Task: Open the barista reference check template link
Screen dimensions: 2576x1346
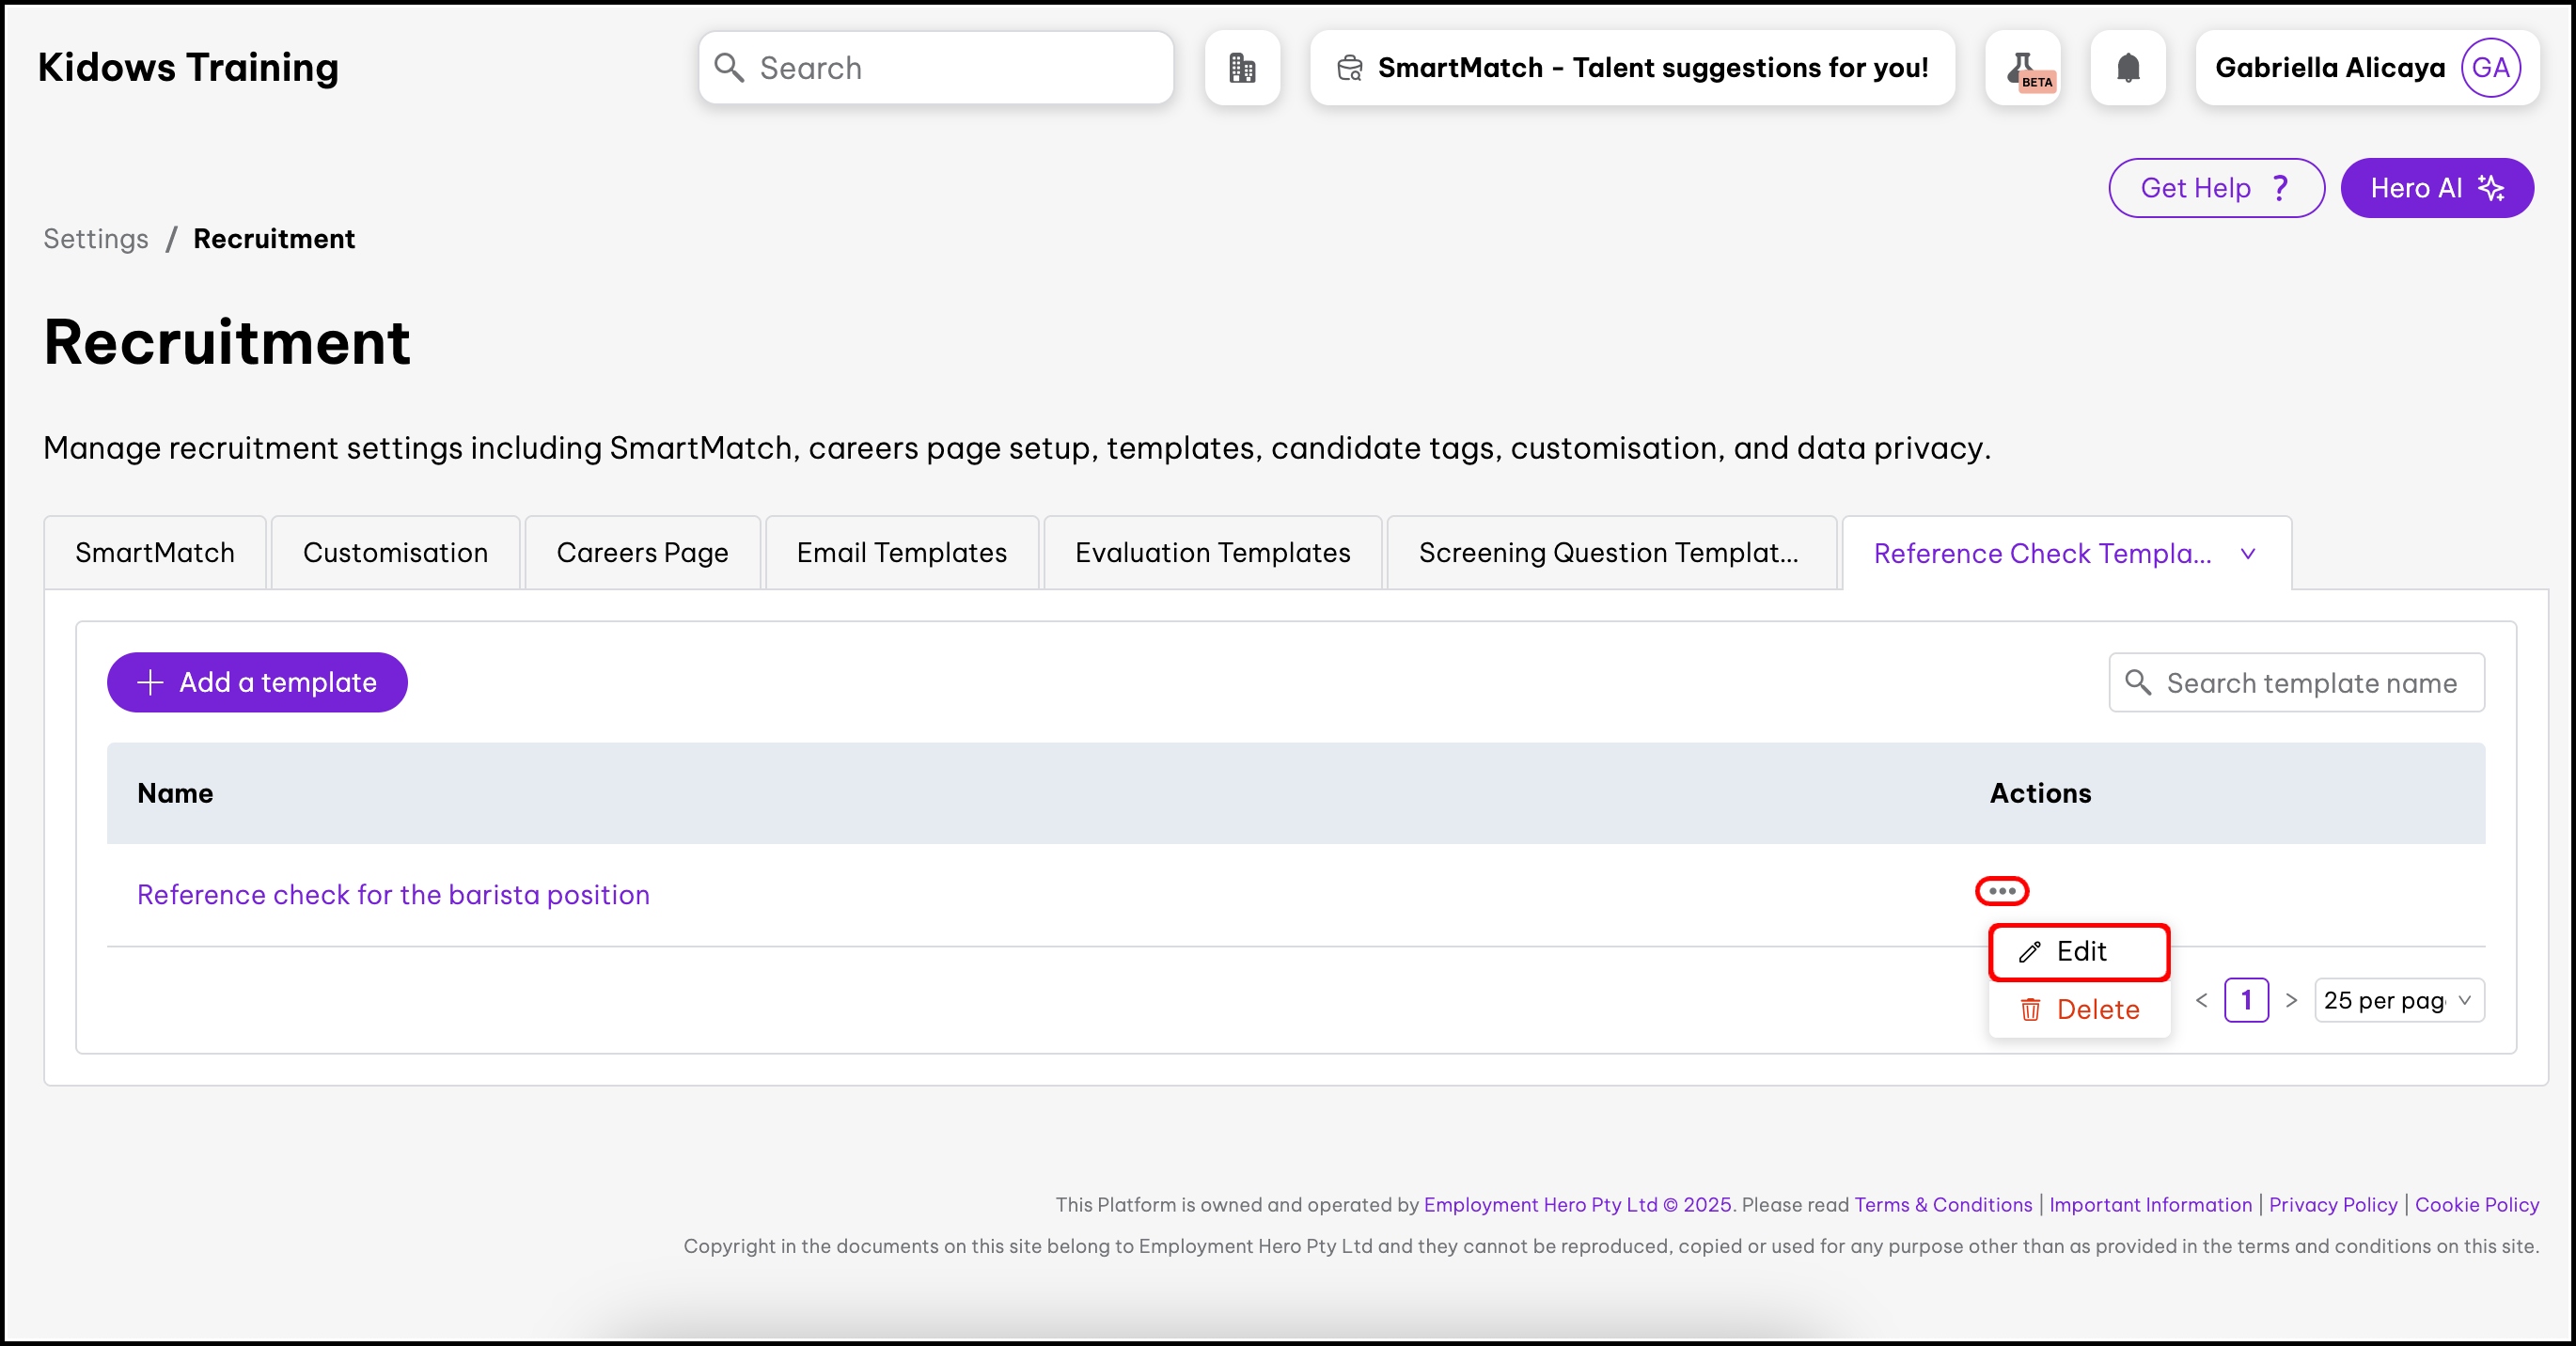Action: coord(393,895)
